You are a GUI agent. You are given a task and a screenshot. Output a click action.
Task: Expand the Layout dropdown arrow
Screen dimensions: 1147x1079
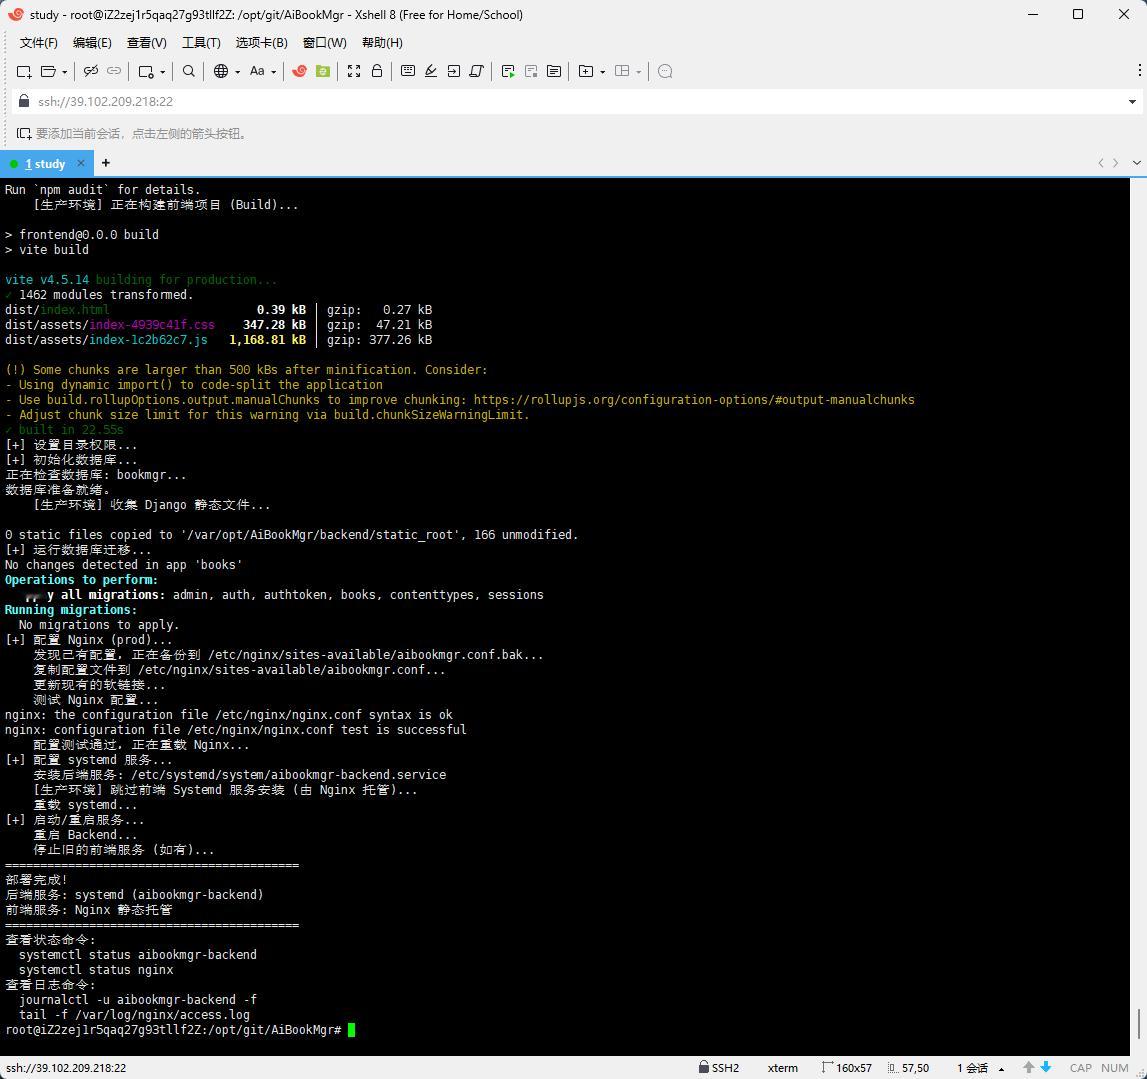pos(639,72)
